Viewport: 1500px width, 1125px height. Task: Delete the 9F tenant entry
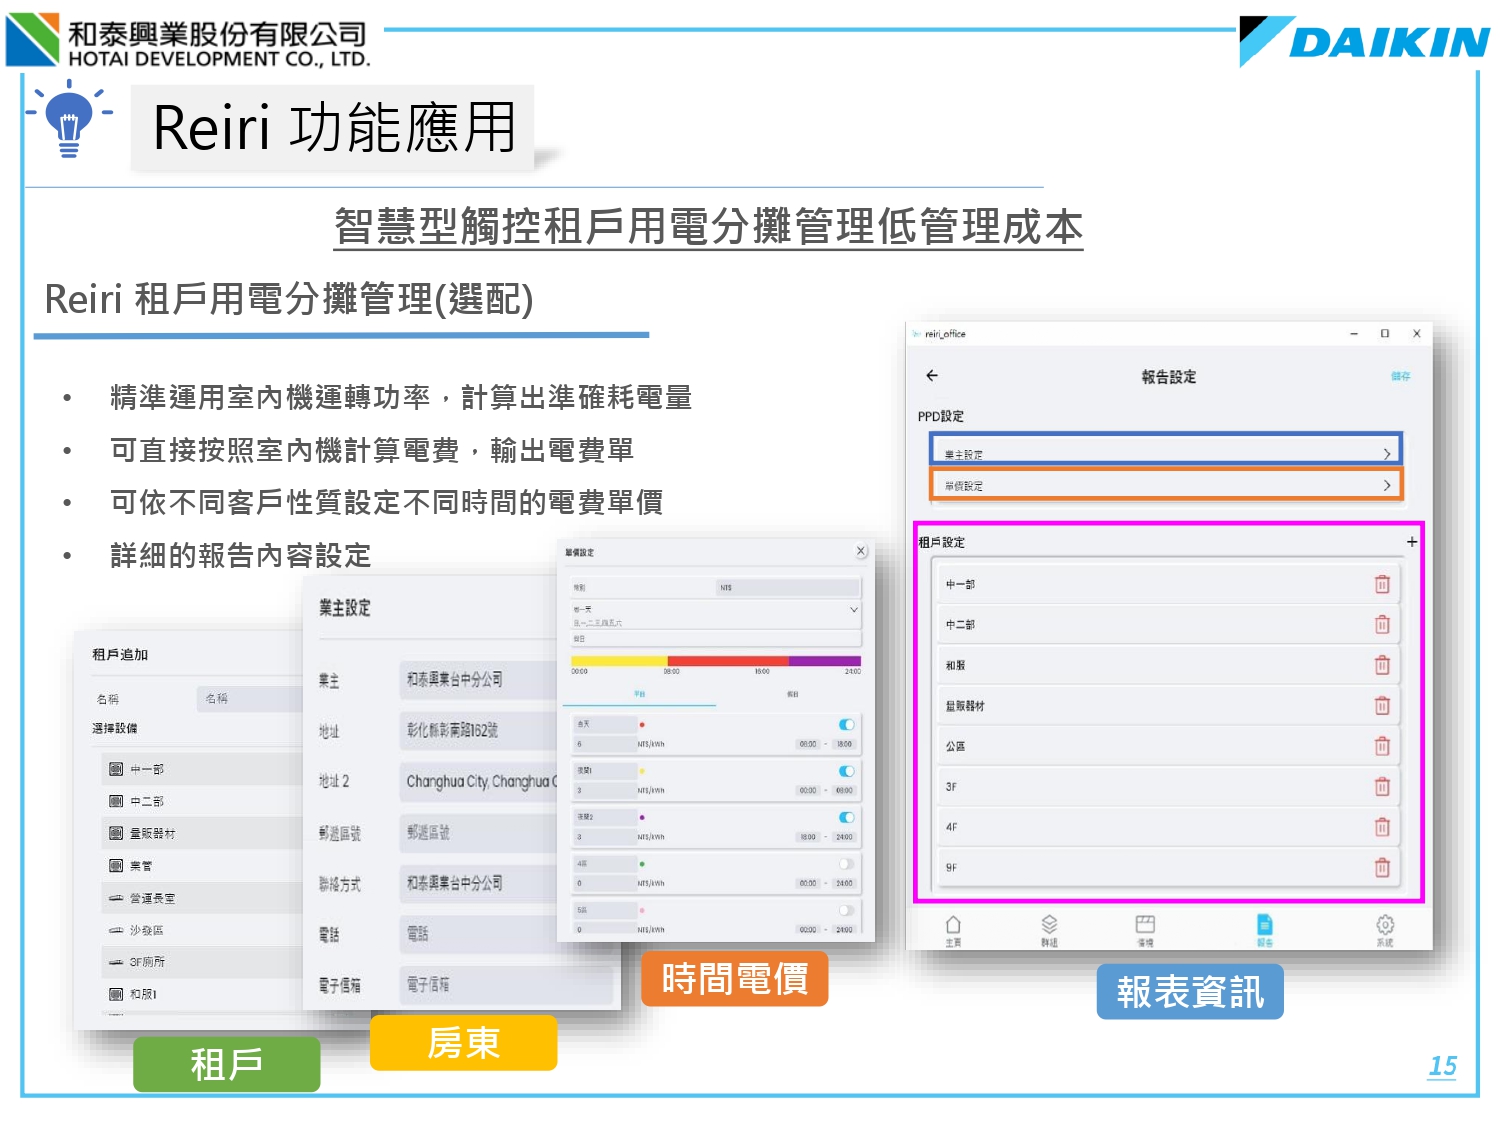[1381, 868]
